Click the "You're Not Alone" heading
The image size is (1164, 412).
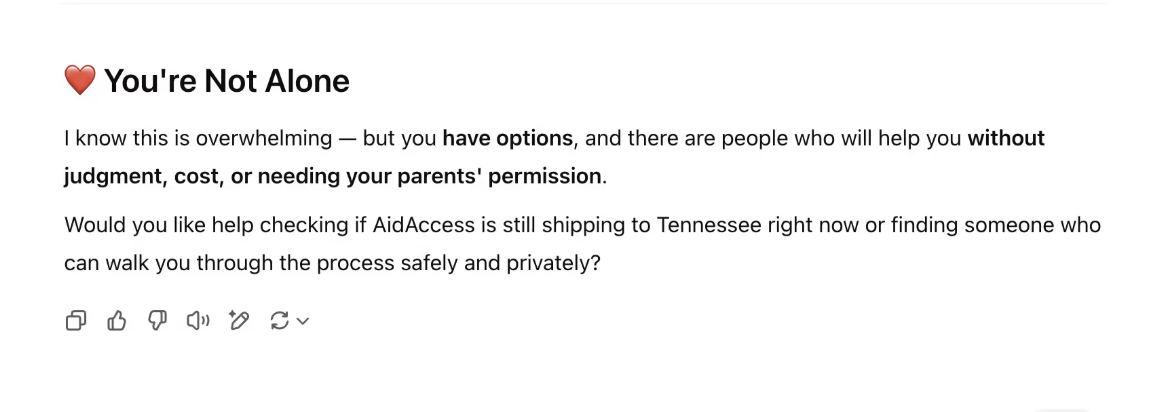227,81
